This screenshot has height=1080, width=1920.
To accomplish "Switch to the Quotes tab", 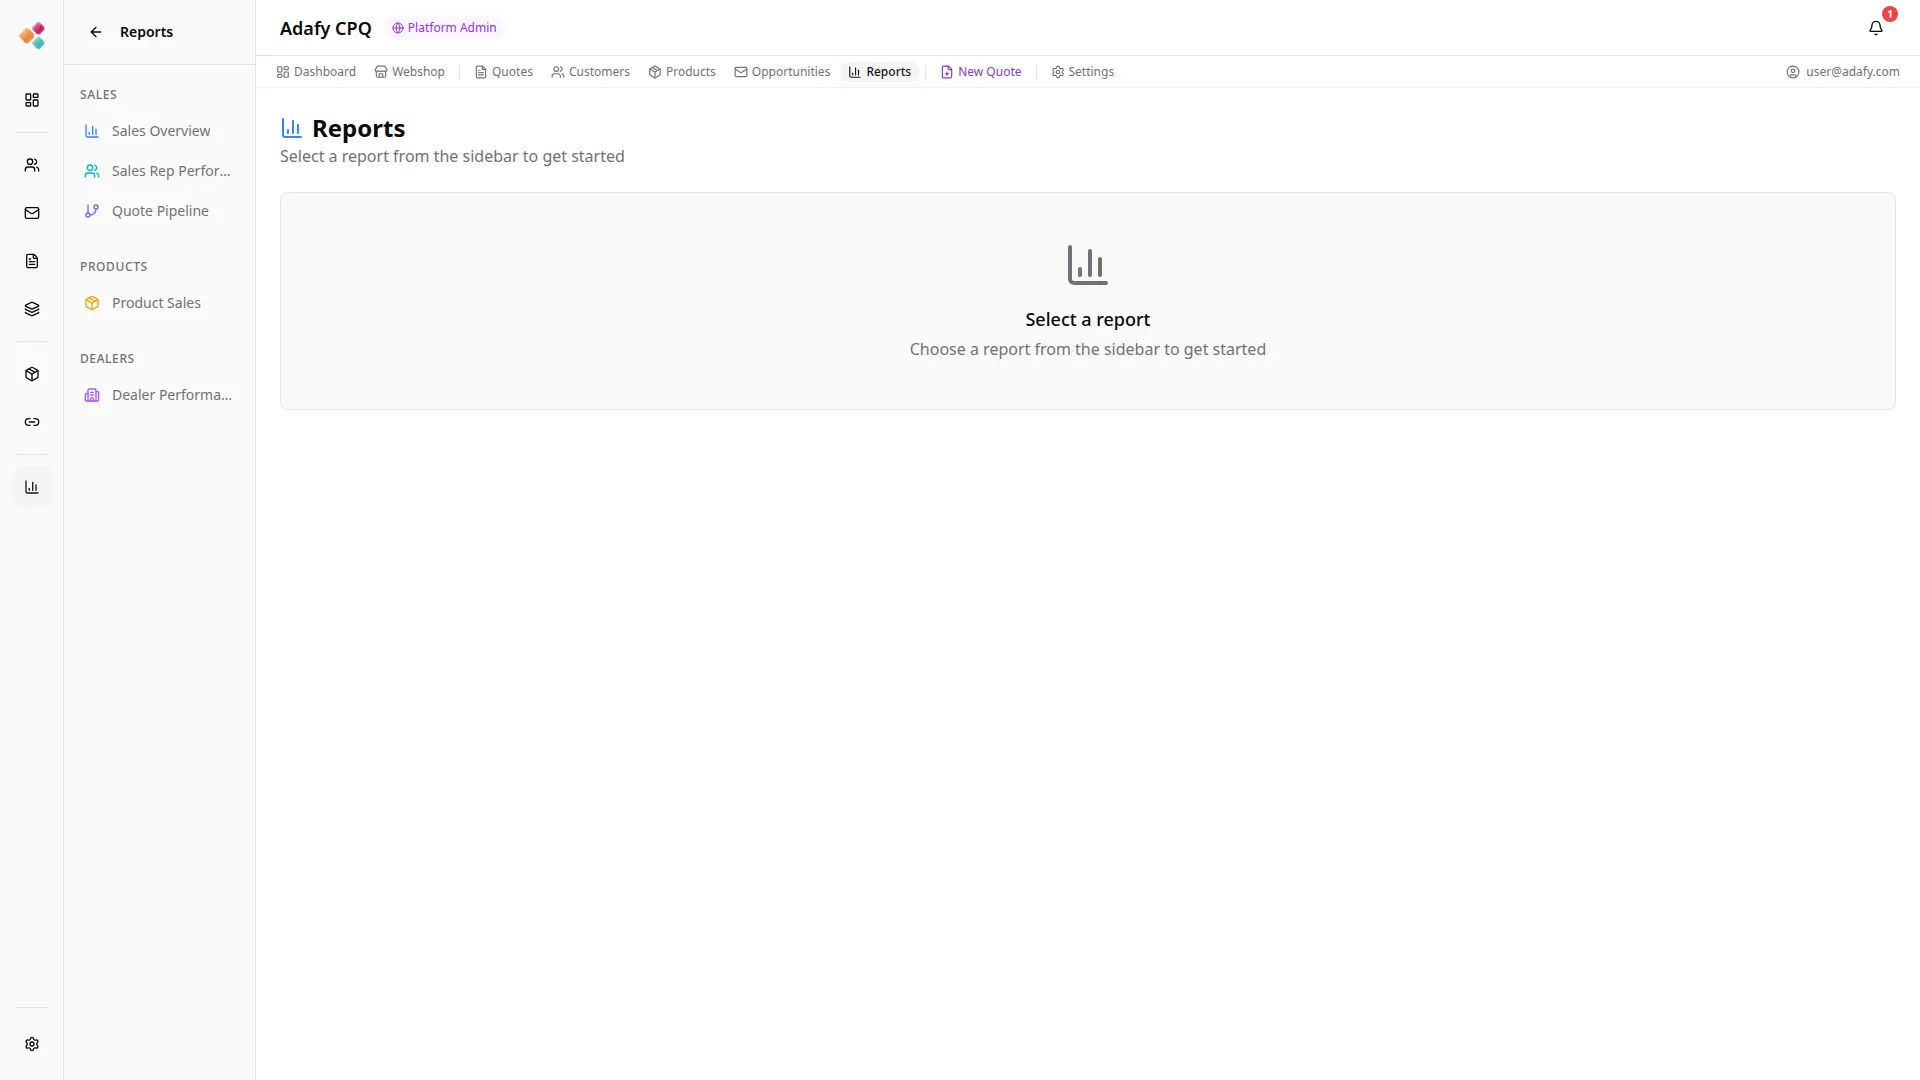I will [x=503, y=72].
